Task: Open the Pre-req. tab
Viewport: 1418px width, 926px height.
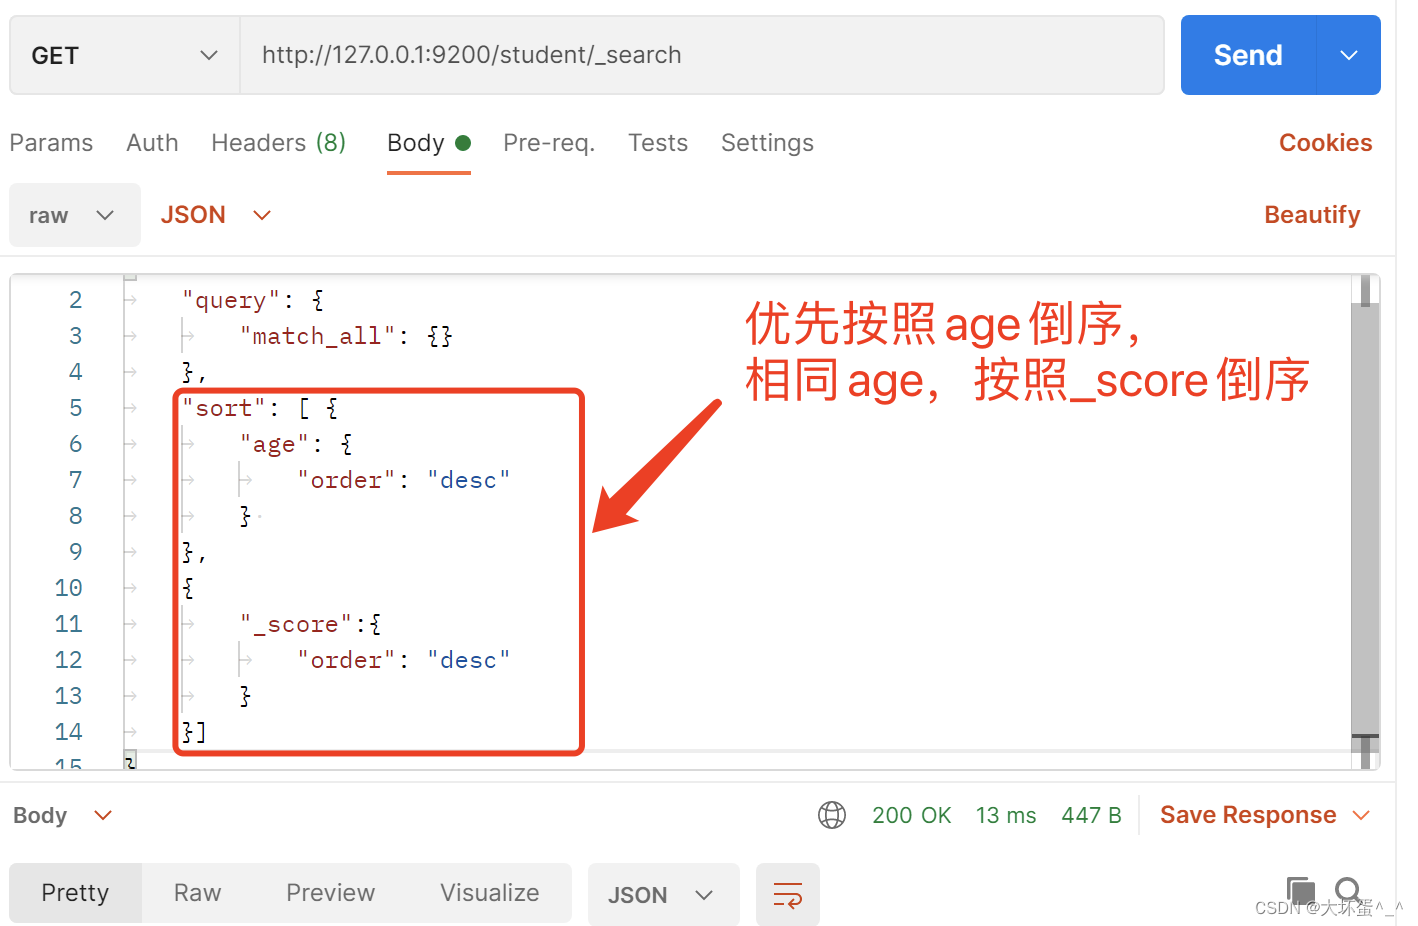Action: (x=549, y=143)
